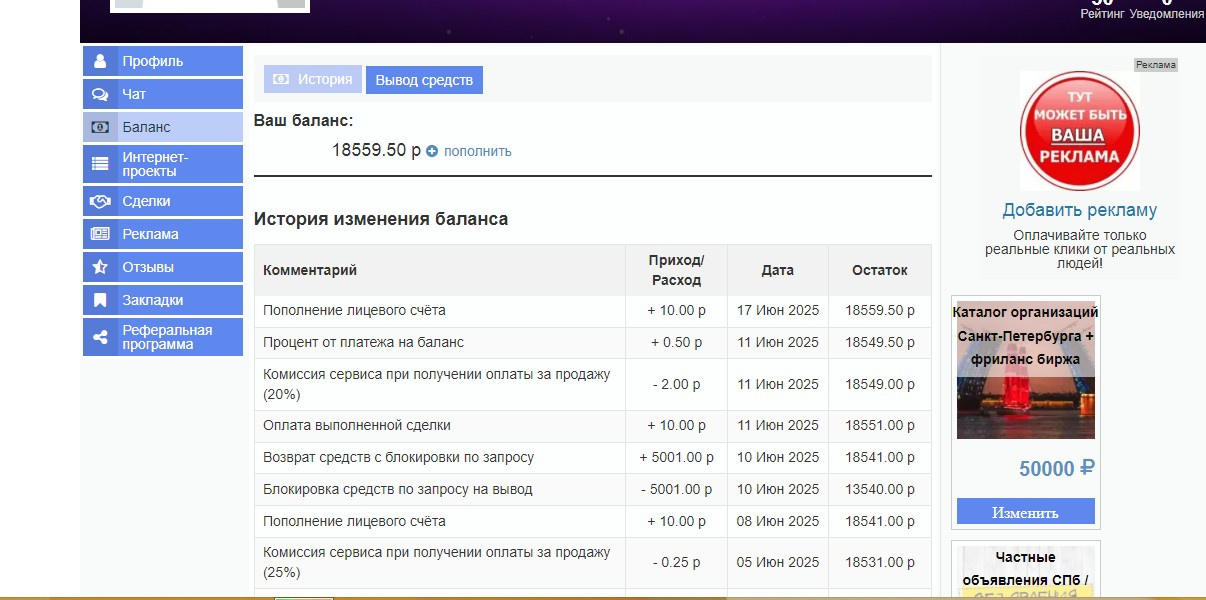1206x600 pixels.
Task: Click the plus icon next to balance
Action: pyautogui.click(x=432, y=151)
